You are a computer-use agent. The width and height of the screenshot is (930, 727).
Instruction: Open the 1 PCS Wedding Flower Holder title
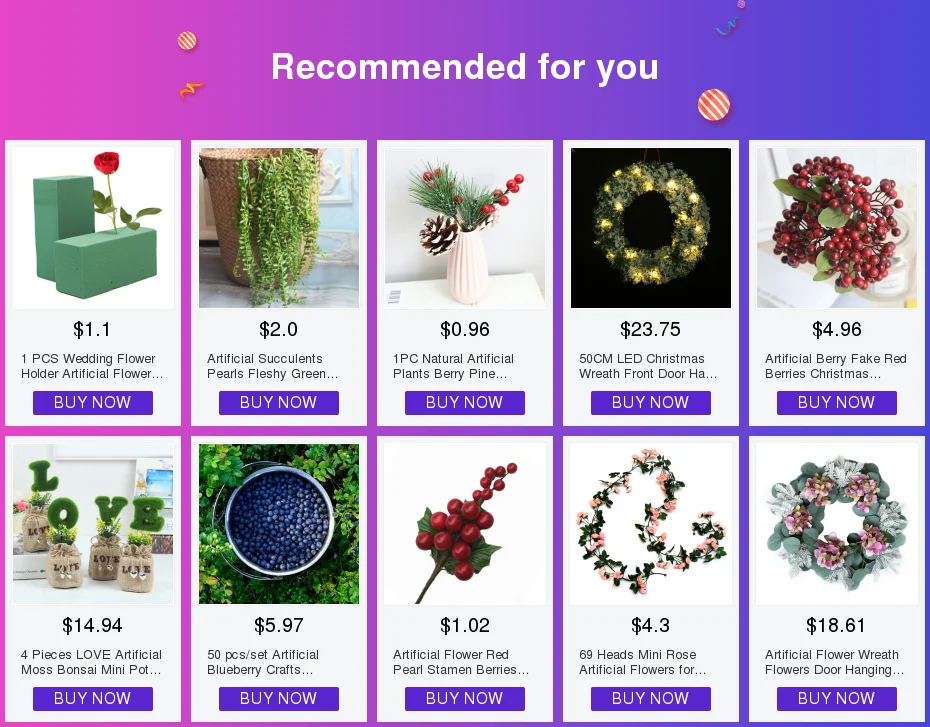point(92,366)
